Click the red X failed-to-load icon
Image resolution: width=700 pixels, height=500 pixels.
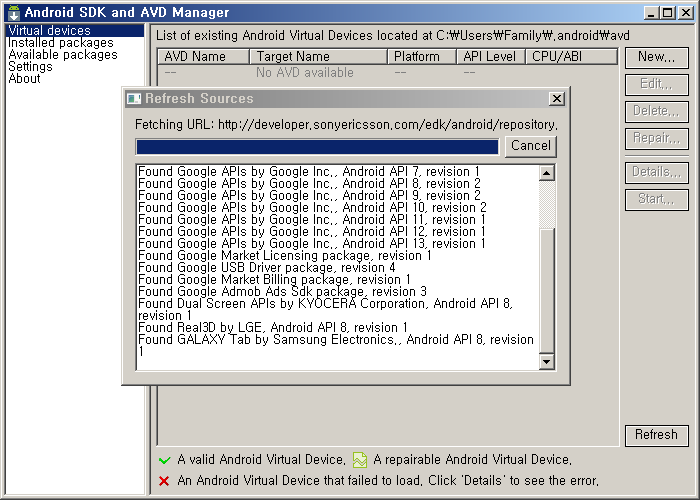click(164, 481)
